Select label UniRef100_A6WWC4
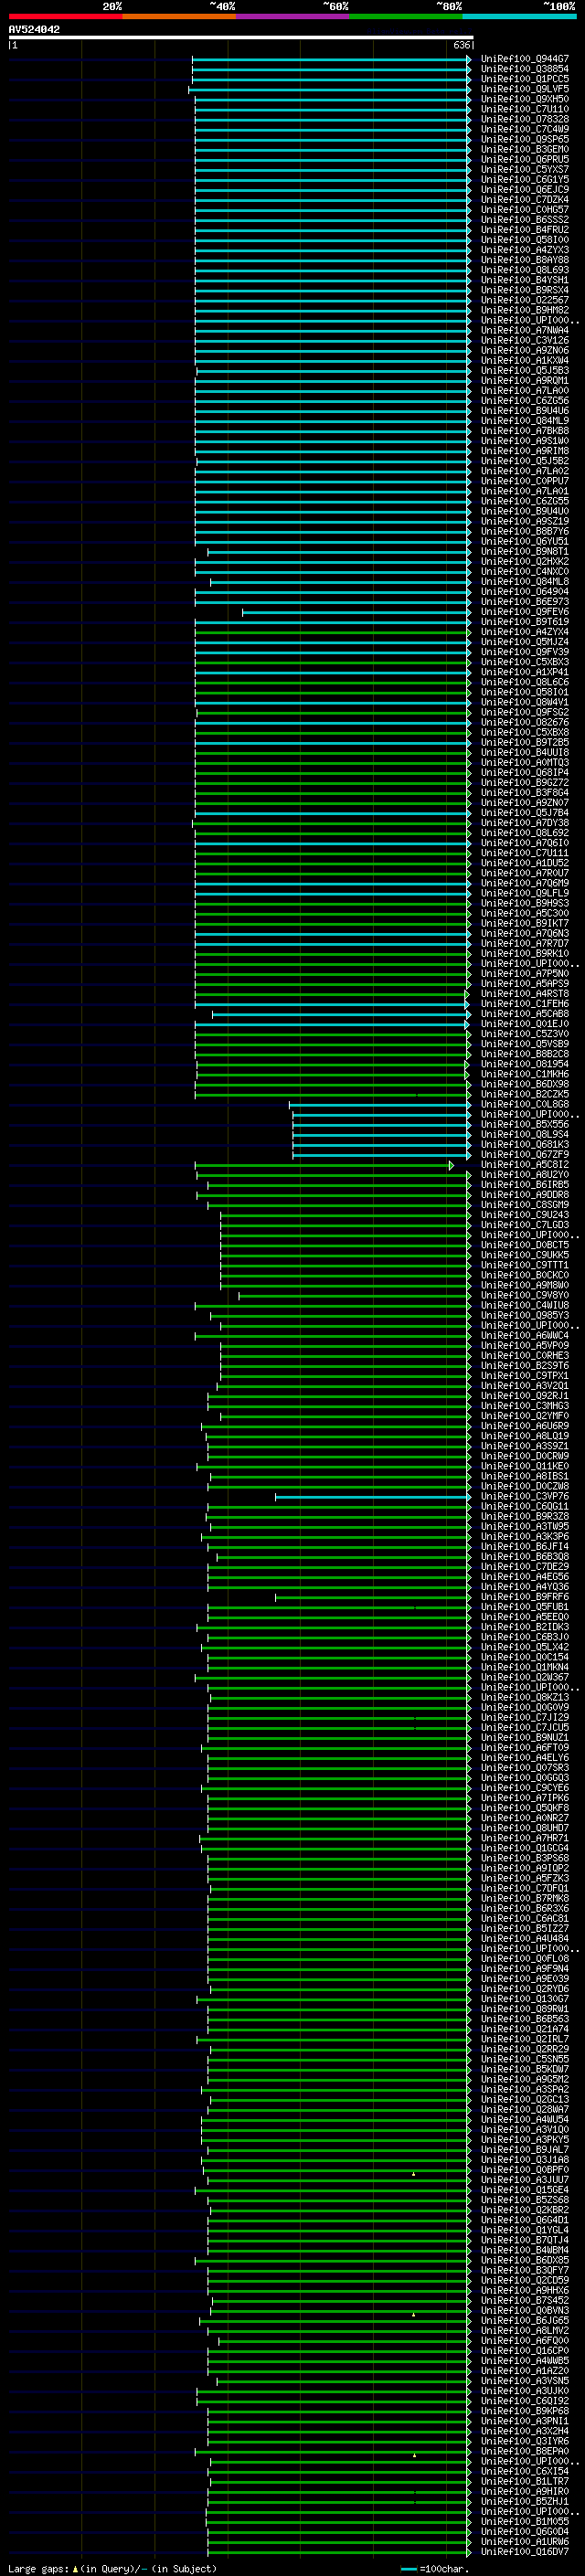Screen dimensions: 585x2576 pyautogui.click(x=525, y=1336)
